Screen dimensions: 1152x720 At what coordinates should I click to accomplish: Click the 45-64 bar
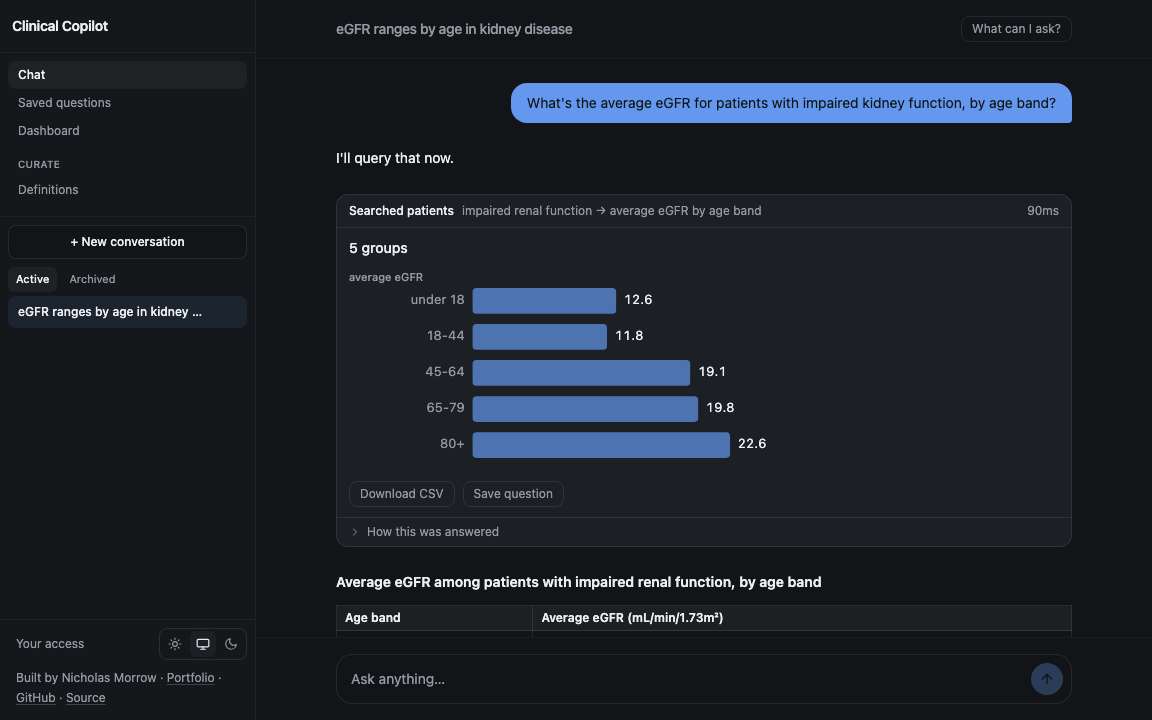581,372
